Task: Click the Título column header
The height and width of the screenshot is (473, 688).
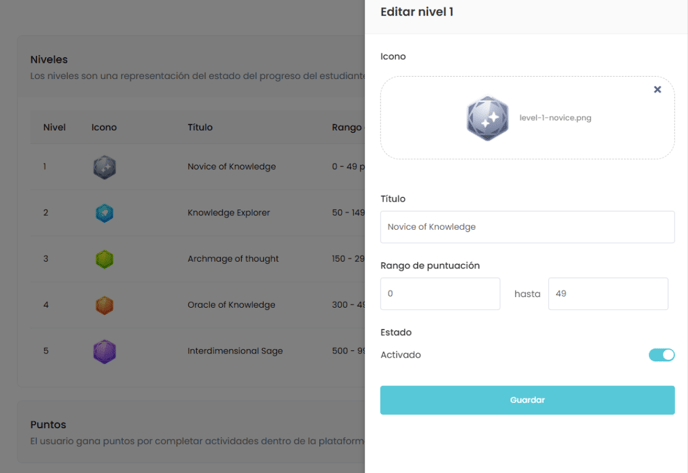Action: click(200, 127)
